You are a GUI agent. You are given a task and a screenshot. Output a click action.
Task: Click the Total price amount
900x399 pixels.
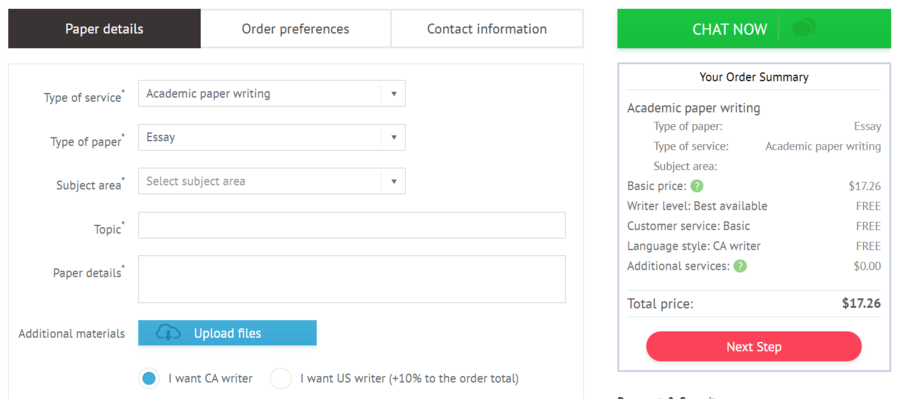coord(861,304)
